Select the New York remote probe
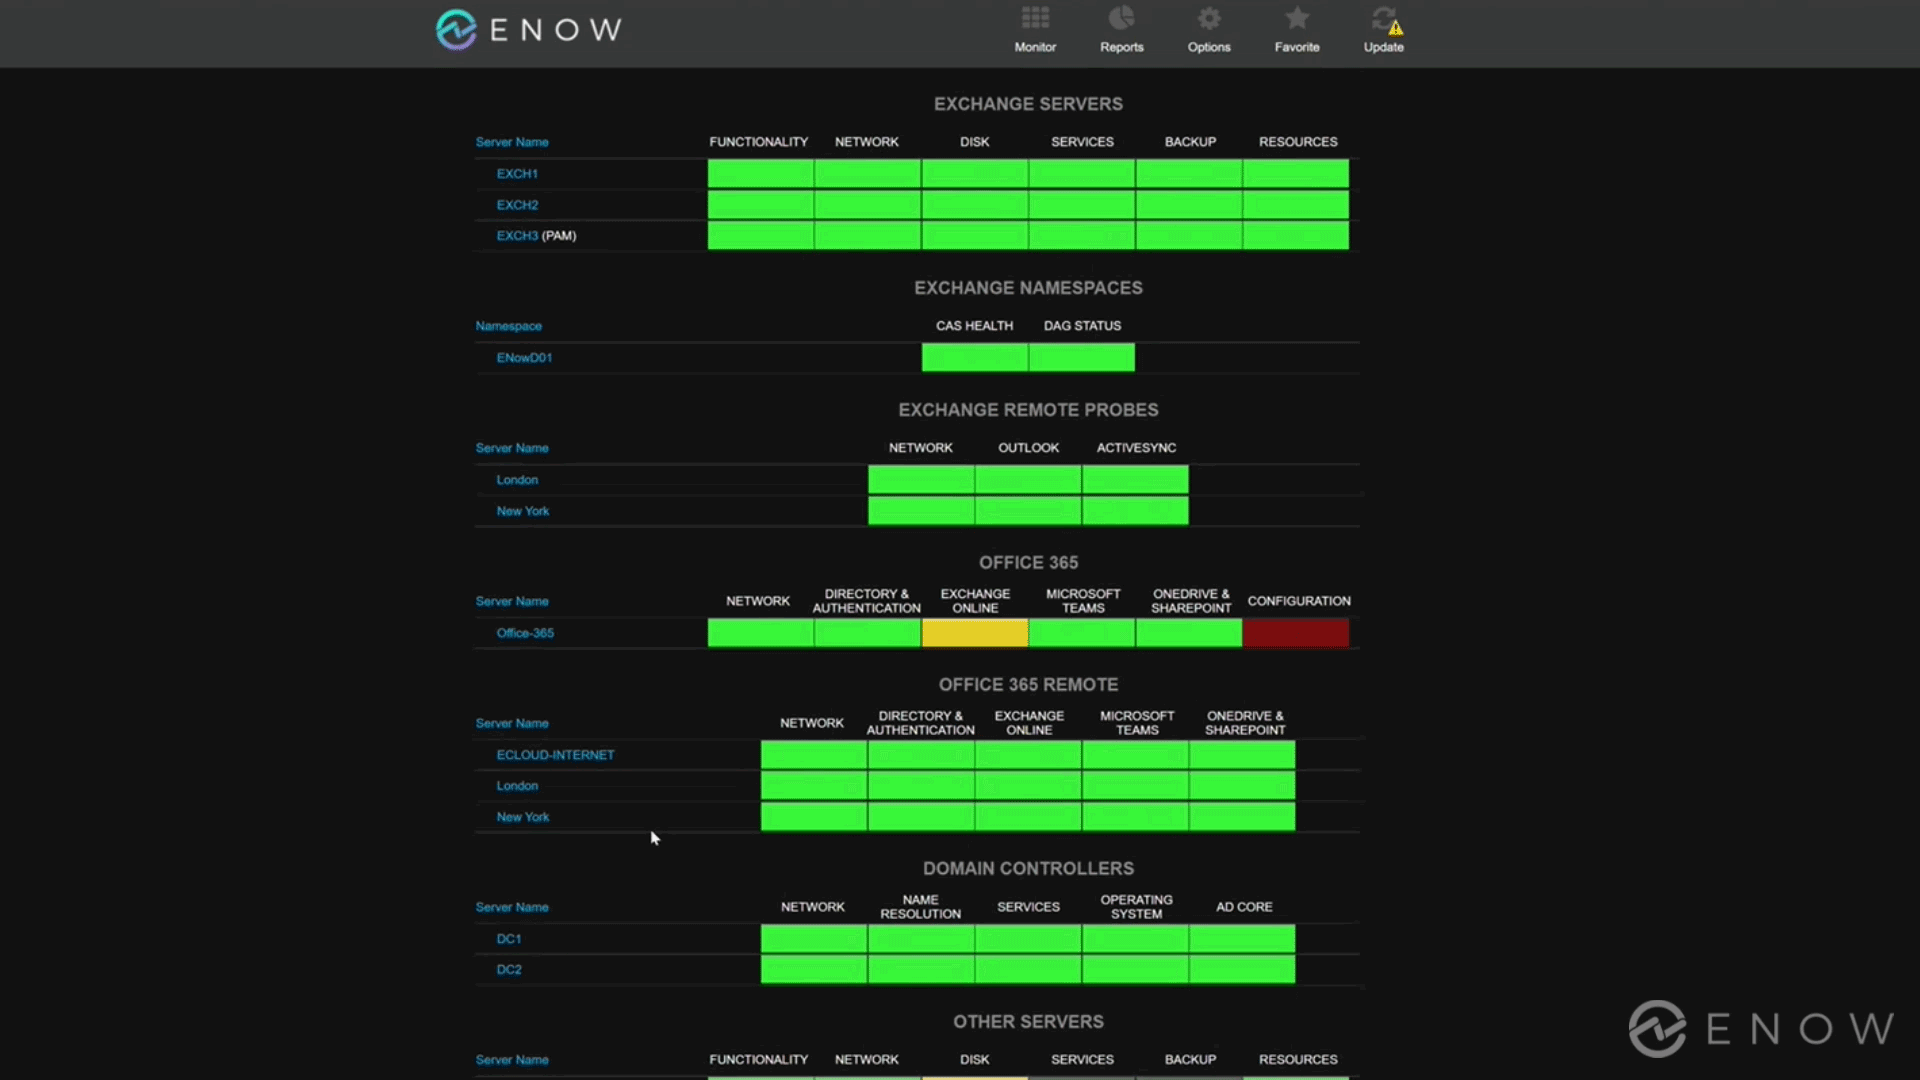This screenshot has width=1920, height=1080. (522, 510)
